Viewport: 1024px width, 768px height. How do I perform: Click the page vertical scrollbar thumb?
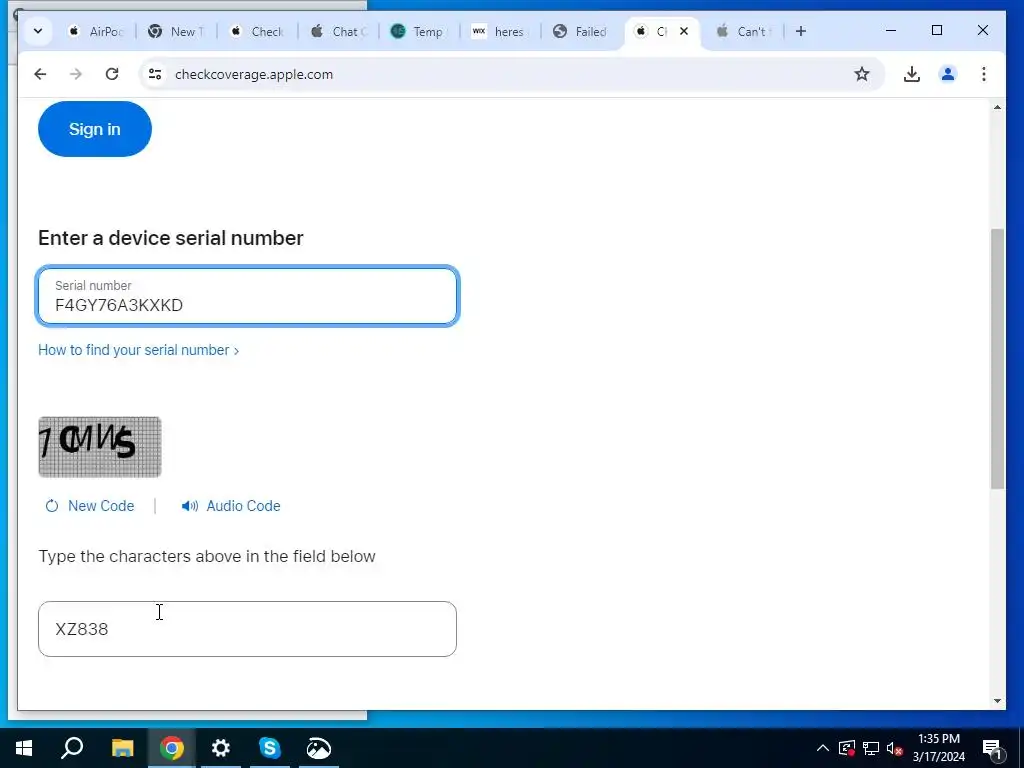(997, 359)
